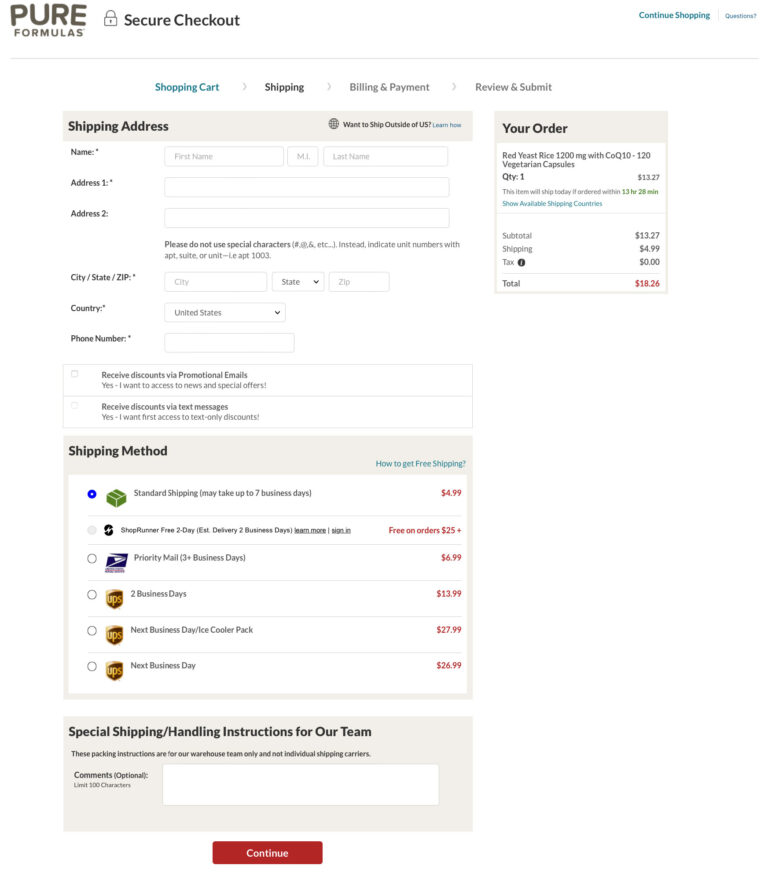Click the secure checkout padlock icon
Viewport: 768px width, 880px height.
(x=110, y=19)
